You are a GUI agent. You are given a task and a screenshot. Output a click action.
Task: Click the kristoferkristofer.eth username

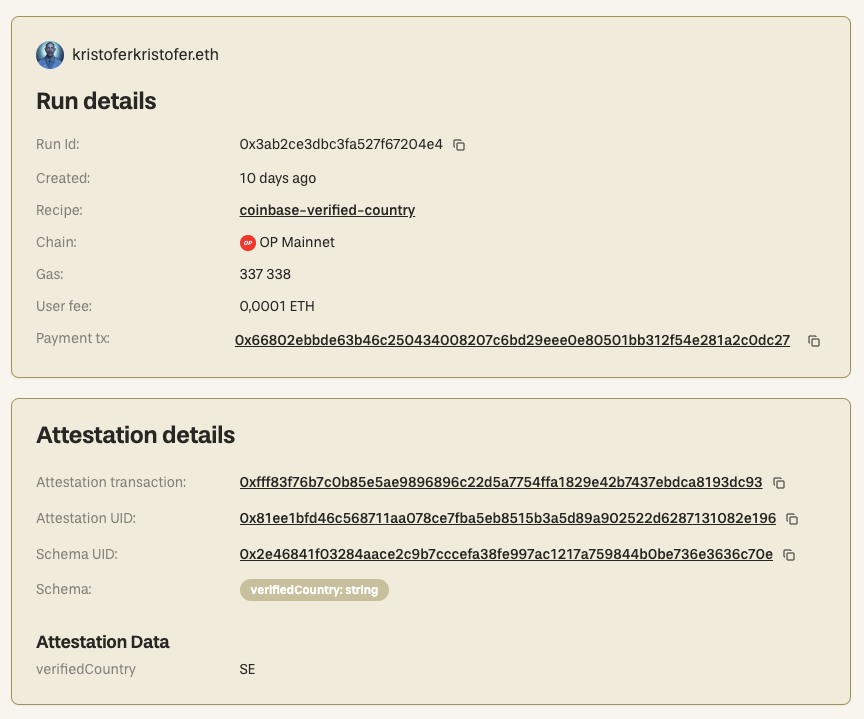tap(146, 55)
